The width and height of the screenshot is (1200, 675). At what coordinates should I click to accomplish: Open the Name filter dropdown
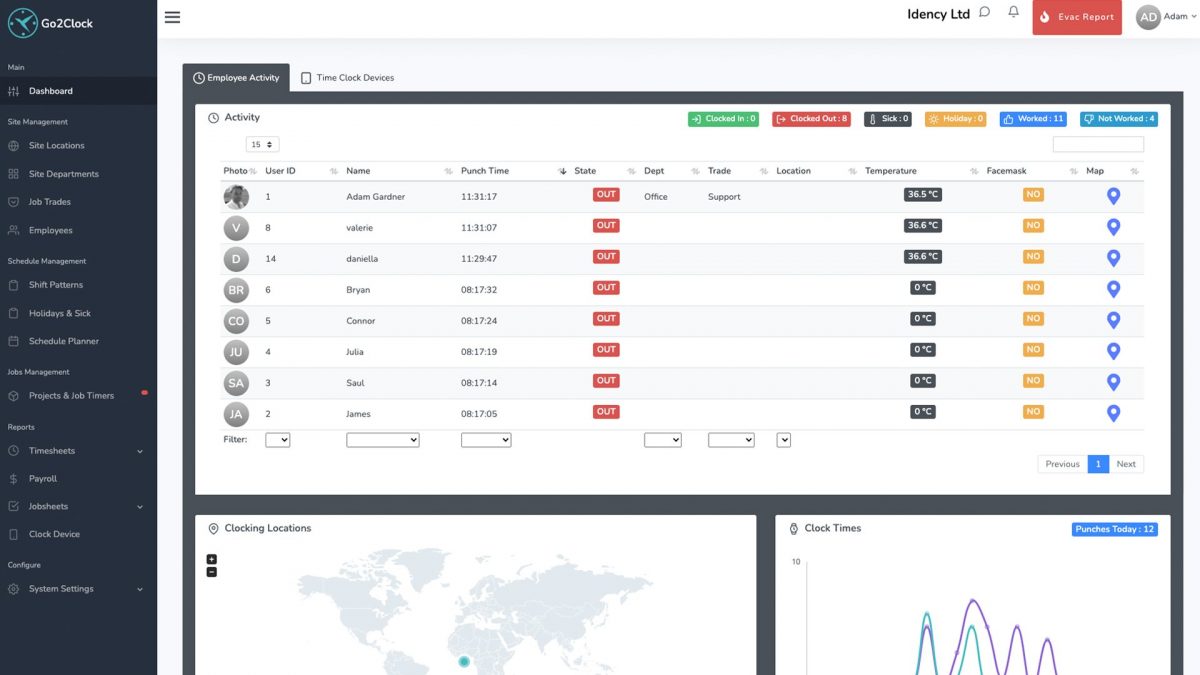382,440
